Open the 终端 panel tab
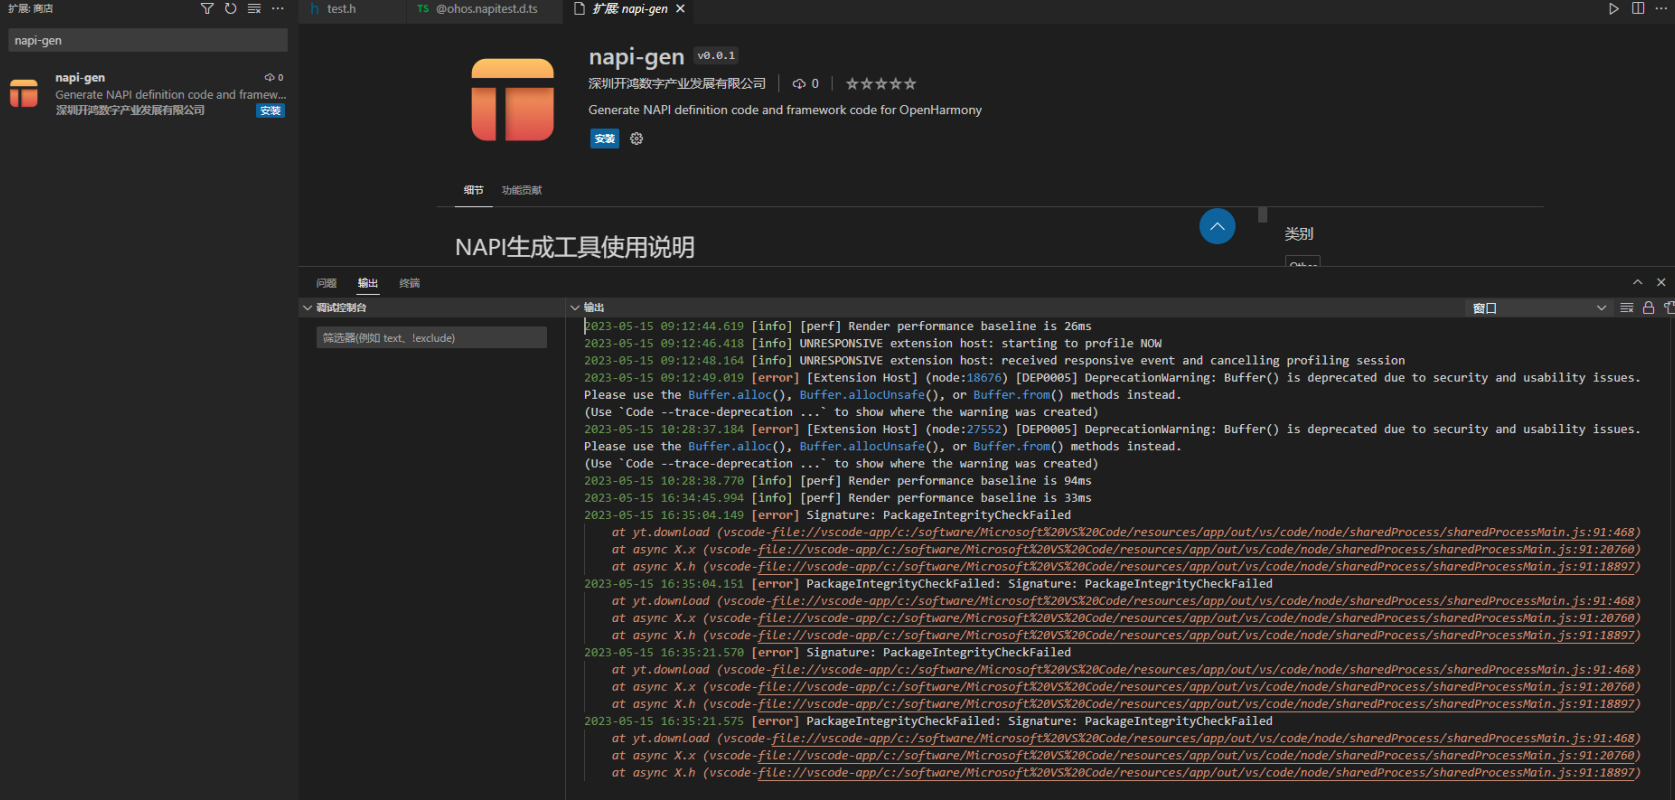1675x800 pixels. [409, 283]
